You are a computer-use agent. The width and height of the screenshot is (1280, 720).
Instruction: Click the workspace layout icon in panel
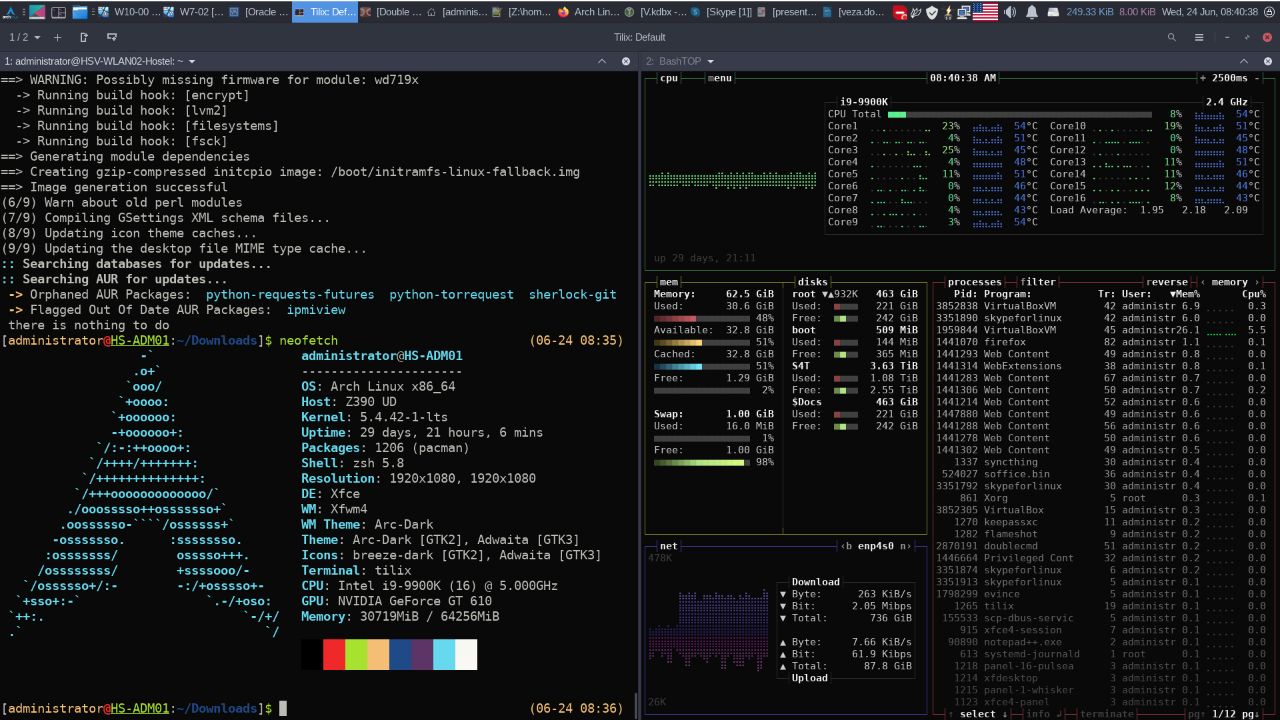click(59, 12)
